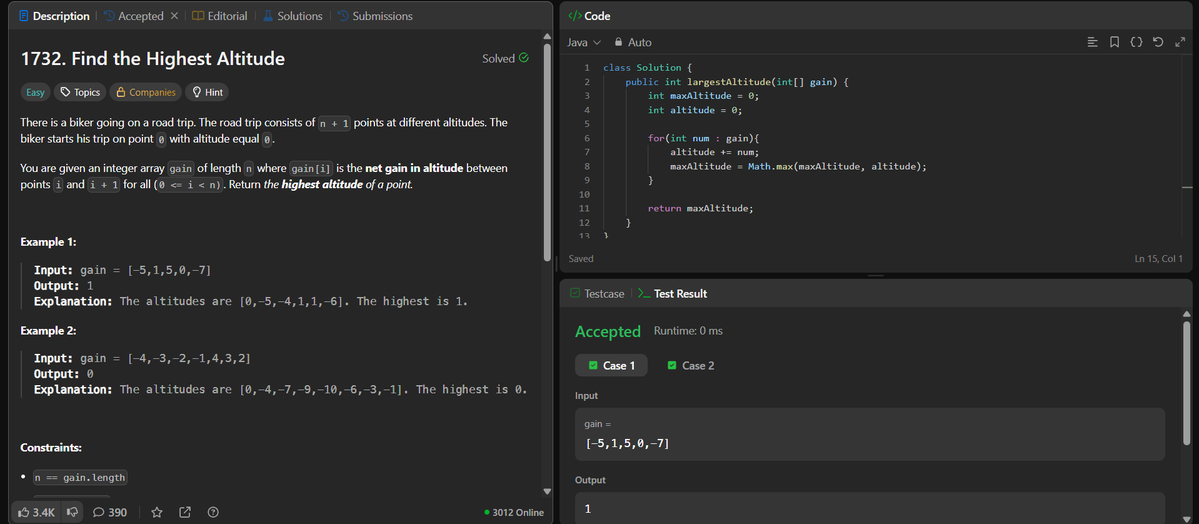Downvote the problem with thumbs down
Screen dimensions: 1199x524
[73, 512]
